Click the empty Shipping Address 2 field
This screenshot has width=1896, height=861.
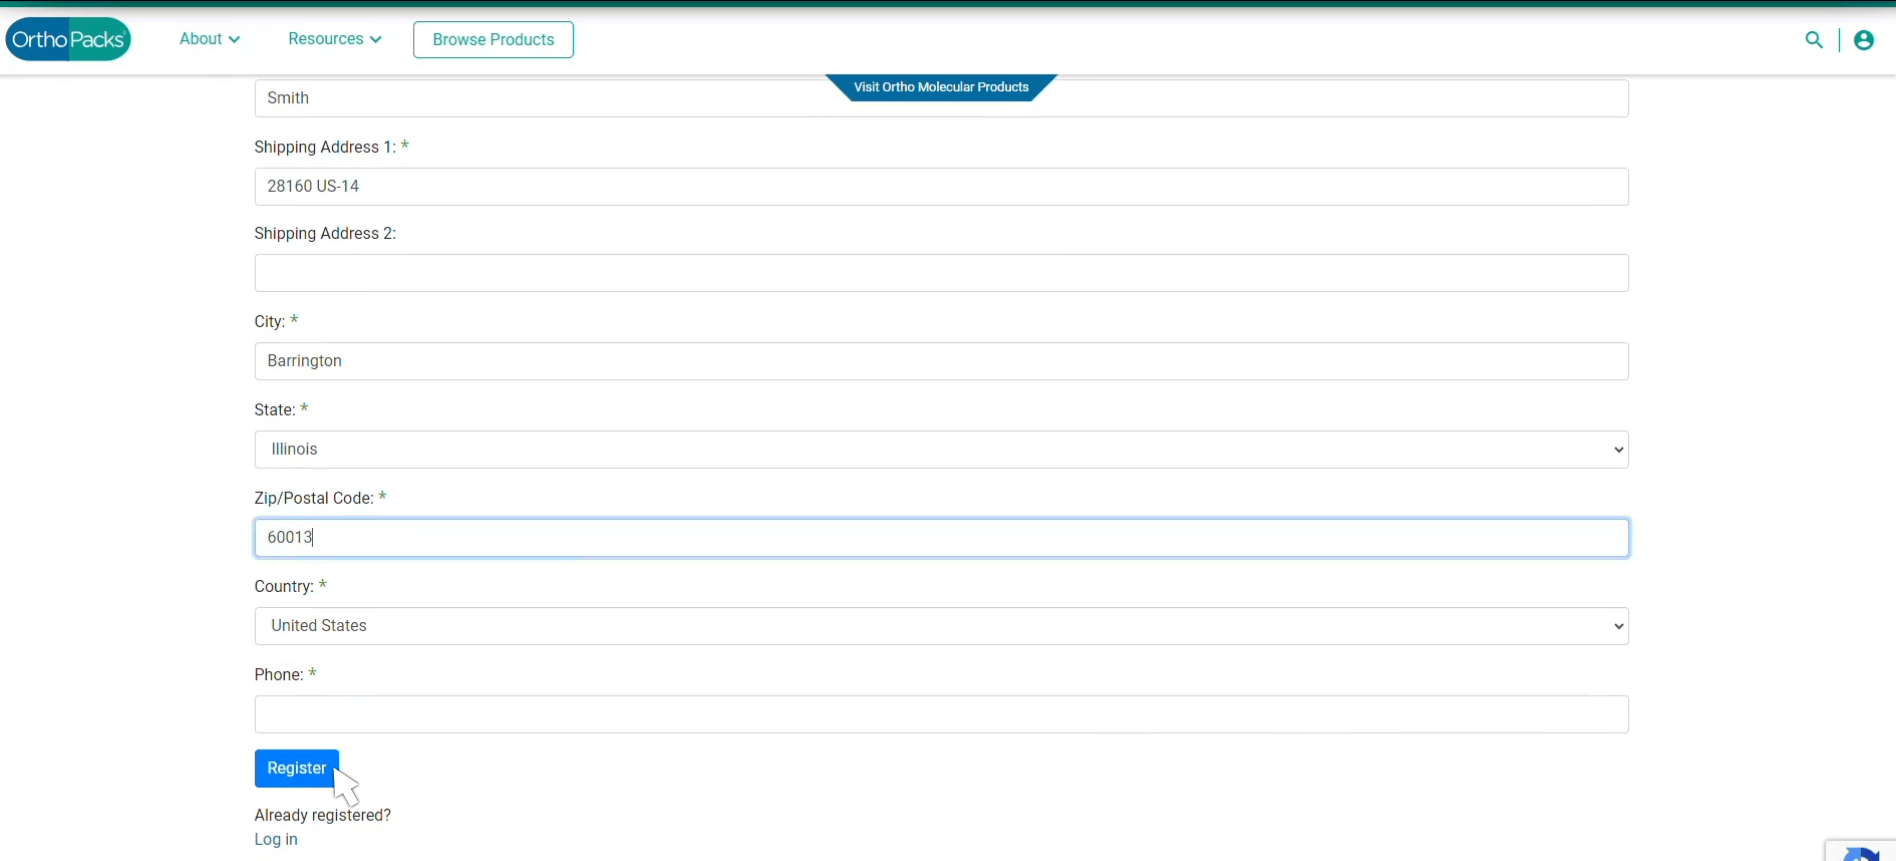pos(940,273)
